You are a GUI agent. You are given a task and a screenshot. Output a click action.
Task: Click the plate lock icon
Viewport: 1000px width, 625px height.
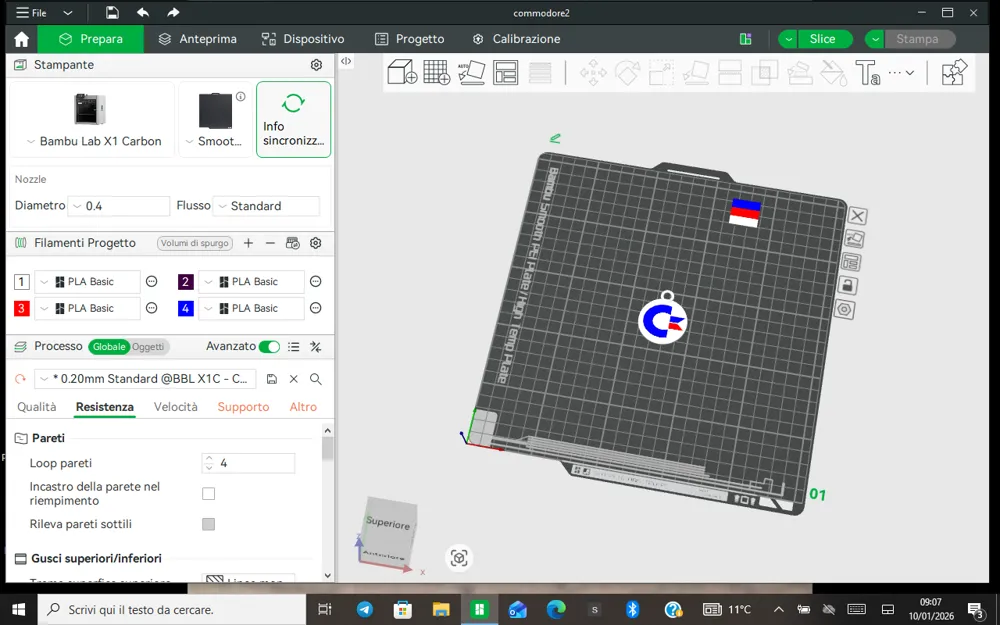pos(848,285)
